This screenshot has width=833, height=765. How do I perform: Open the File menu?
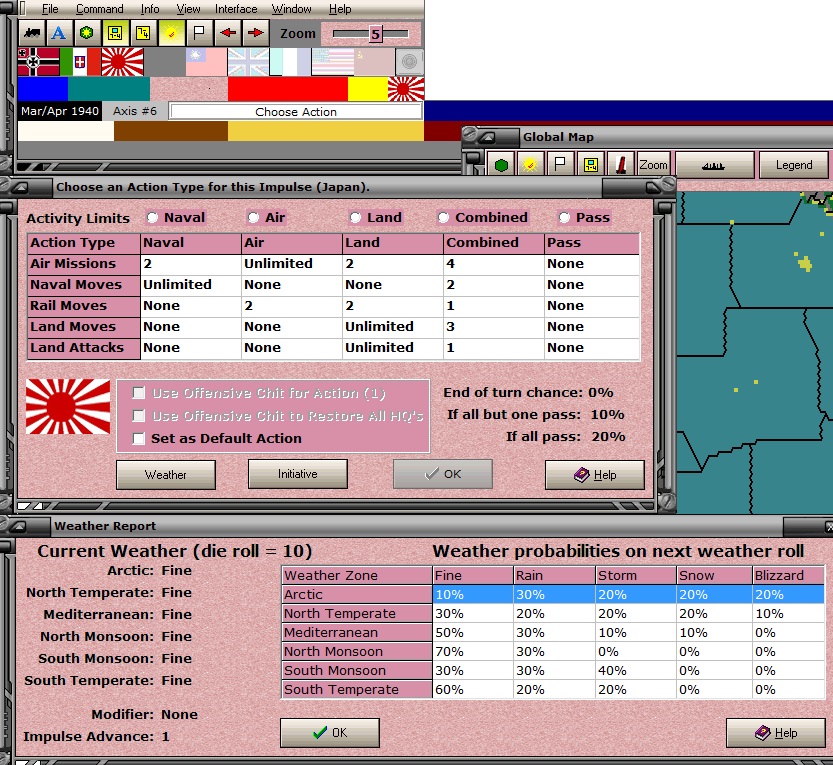(50, 9)
